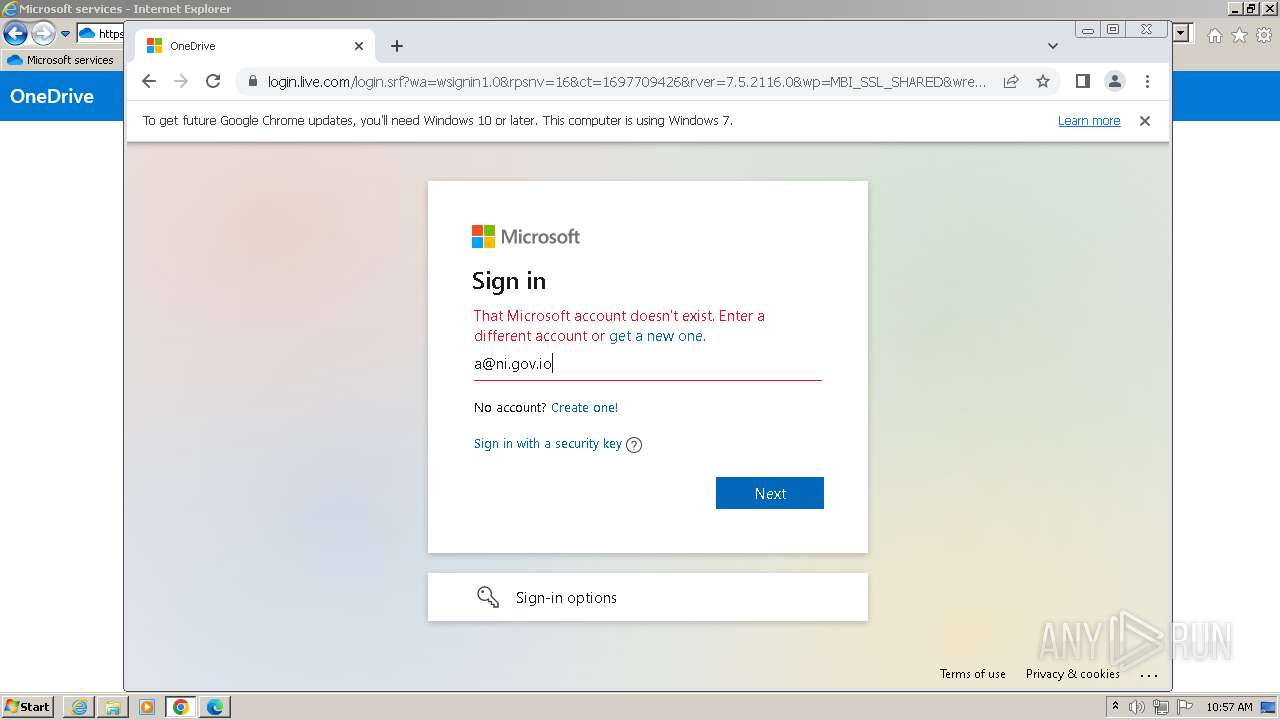The image size is (1280, 720).
Task: Open Chrome's three-dot menu
Action: 1147,81
